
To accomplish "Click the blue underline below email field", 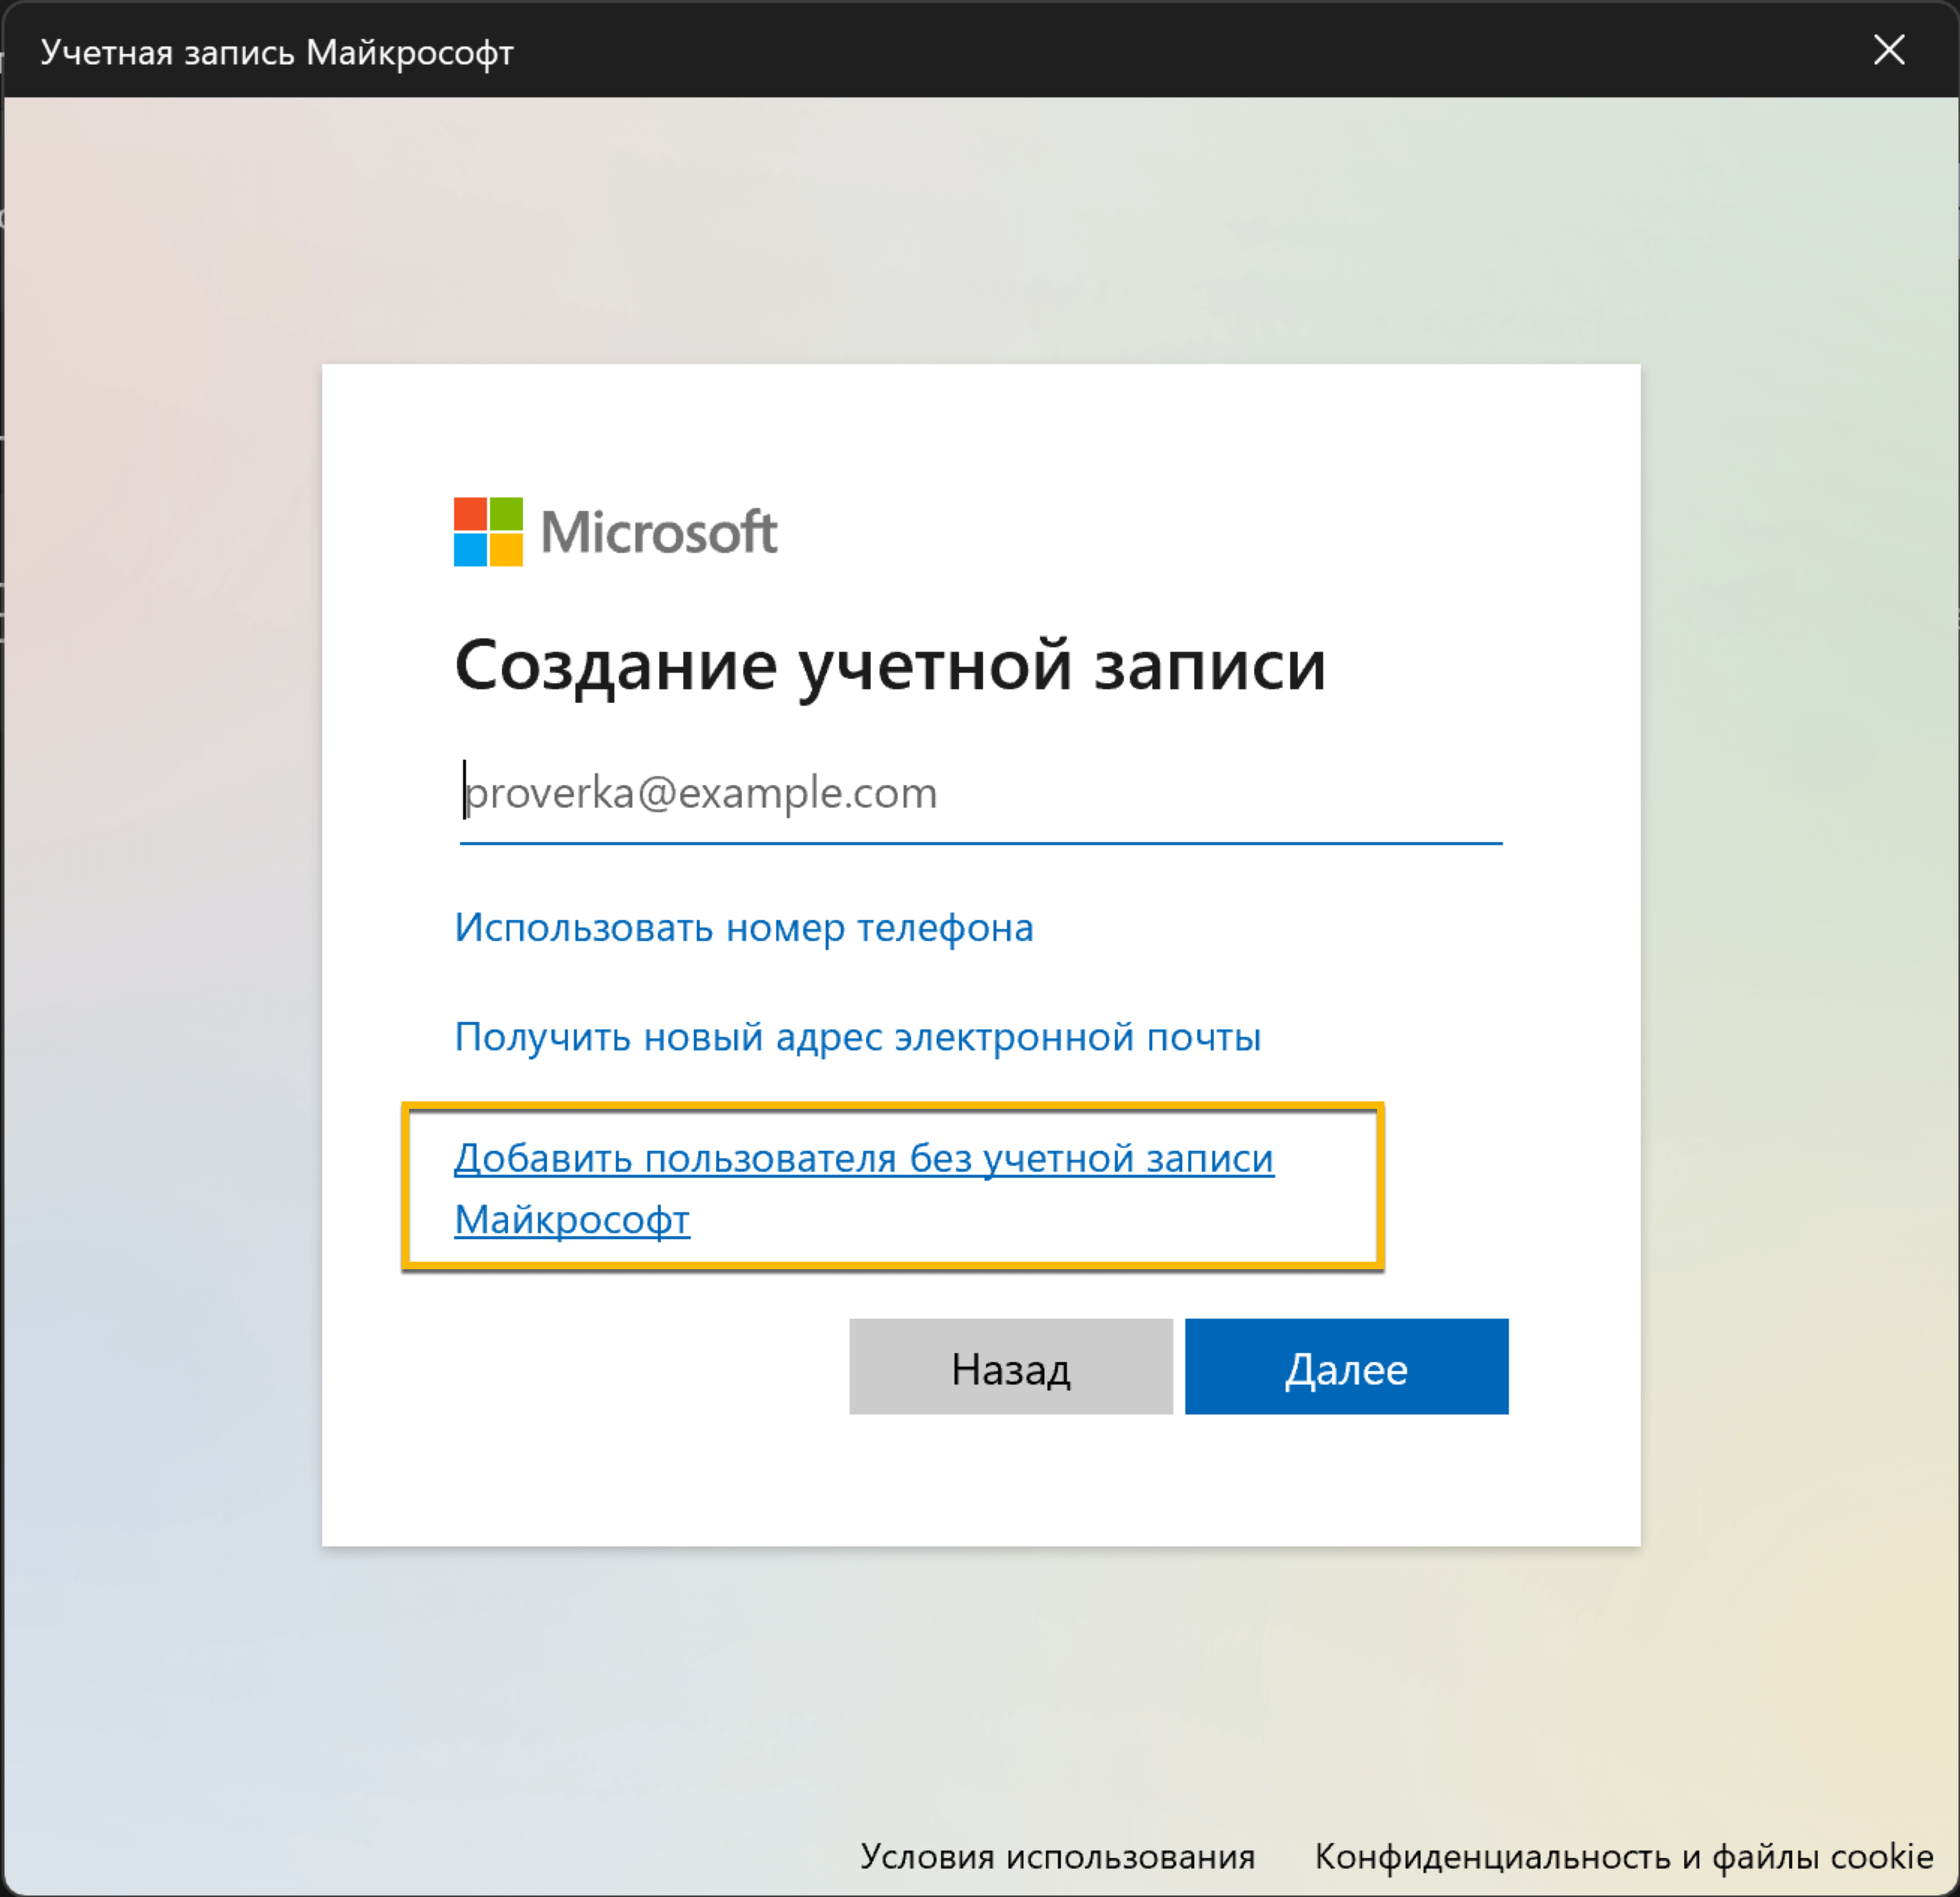I will tap(980, 843).
